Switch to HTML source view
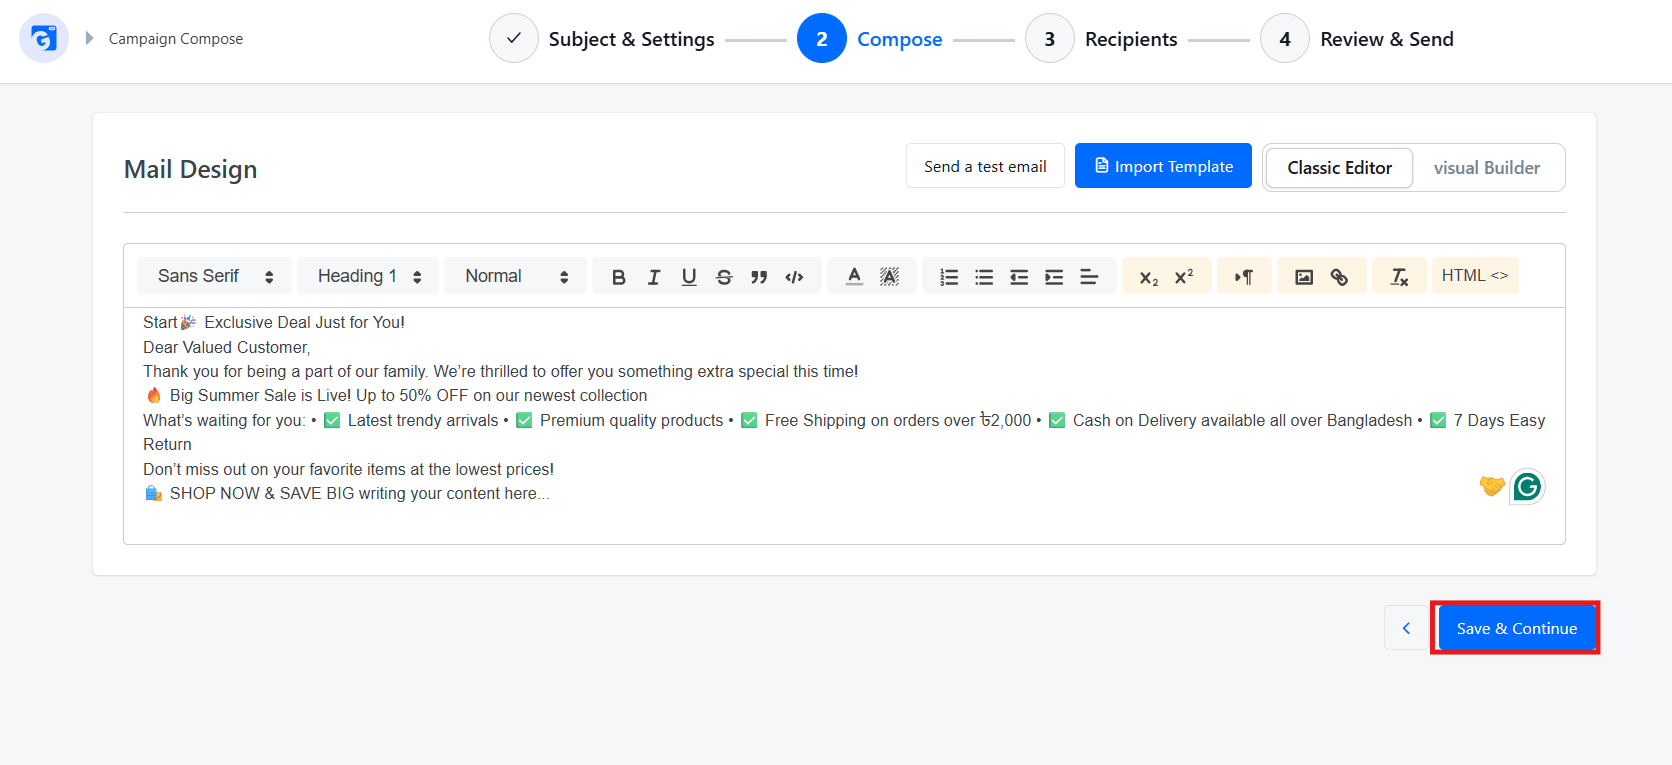 click(x=1475, y=275)
